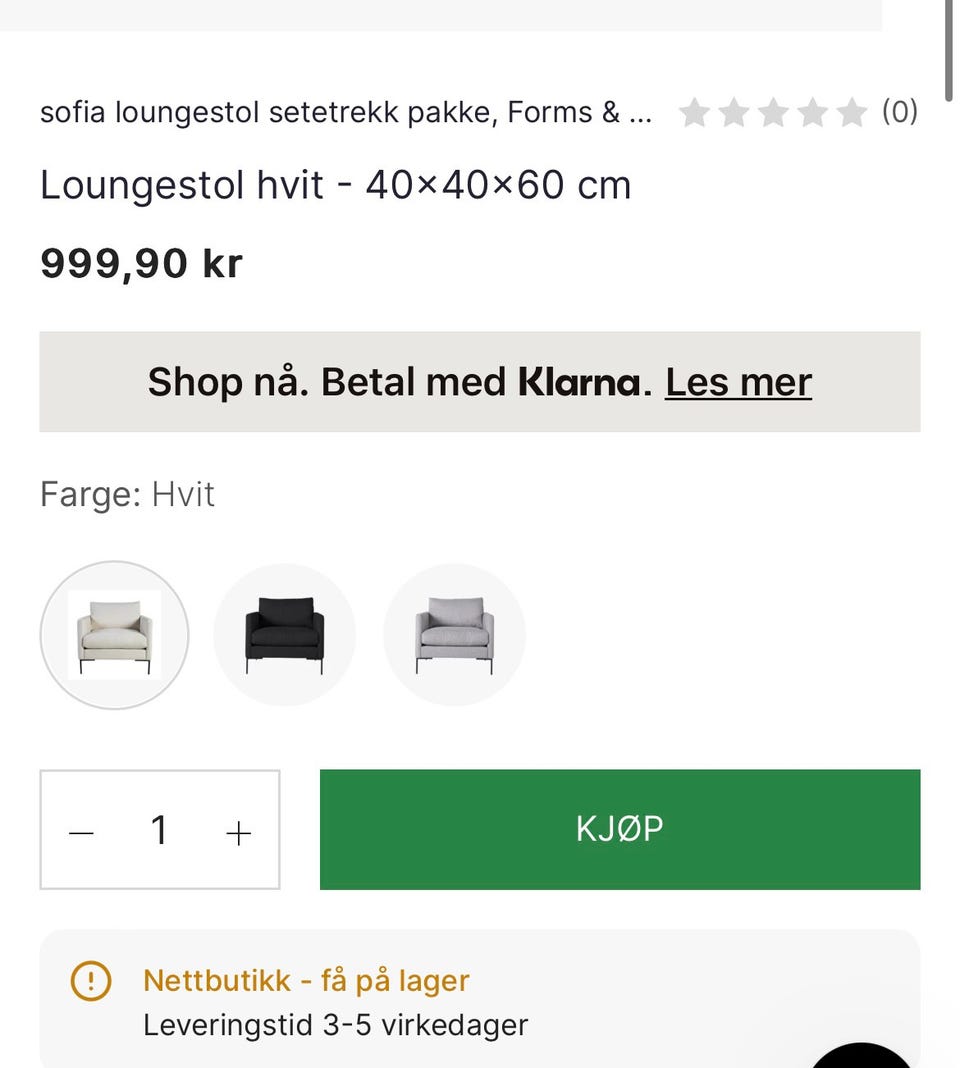
Task: Select the black armchair color option
Action: point(285,635)
